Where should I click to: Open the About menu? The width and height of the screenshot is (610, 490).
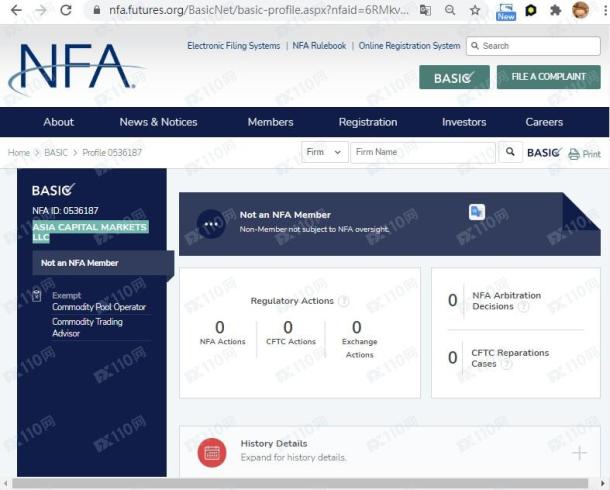tap(58, 122)
